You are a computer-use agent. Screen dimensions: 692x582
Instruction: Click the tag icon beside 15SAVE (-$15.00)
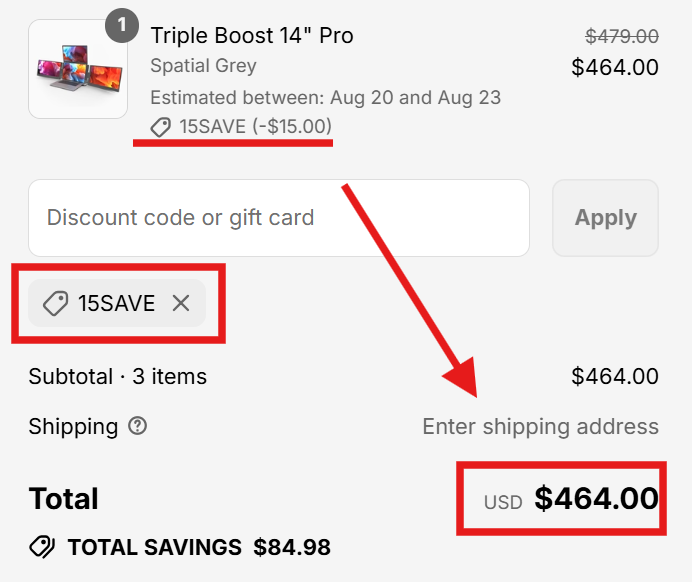(x=160, y=127)
